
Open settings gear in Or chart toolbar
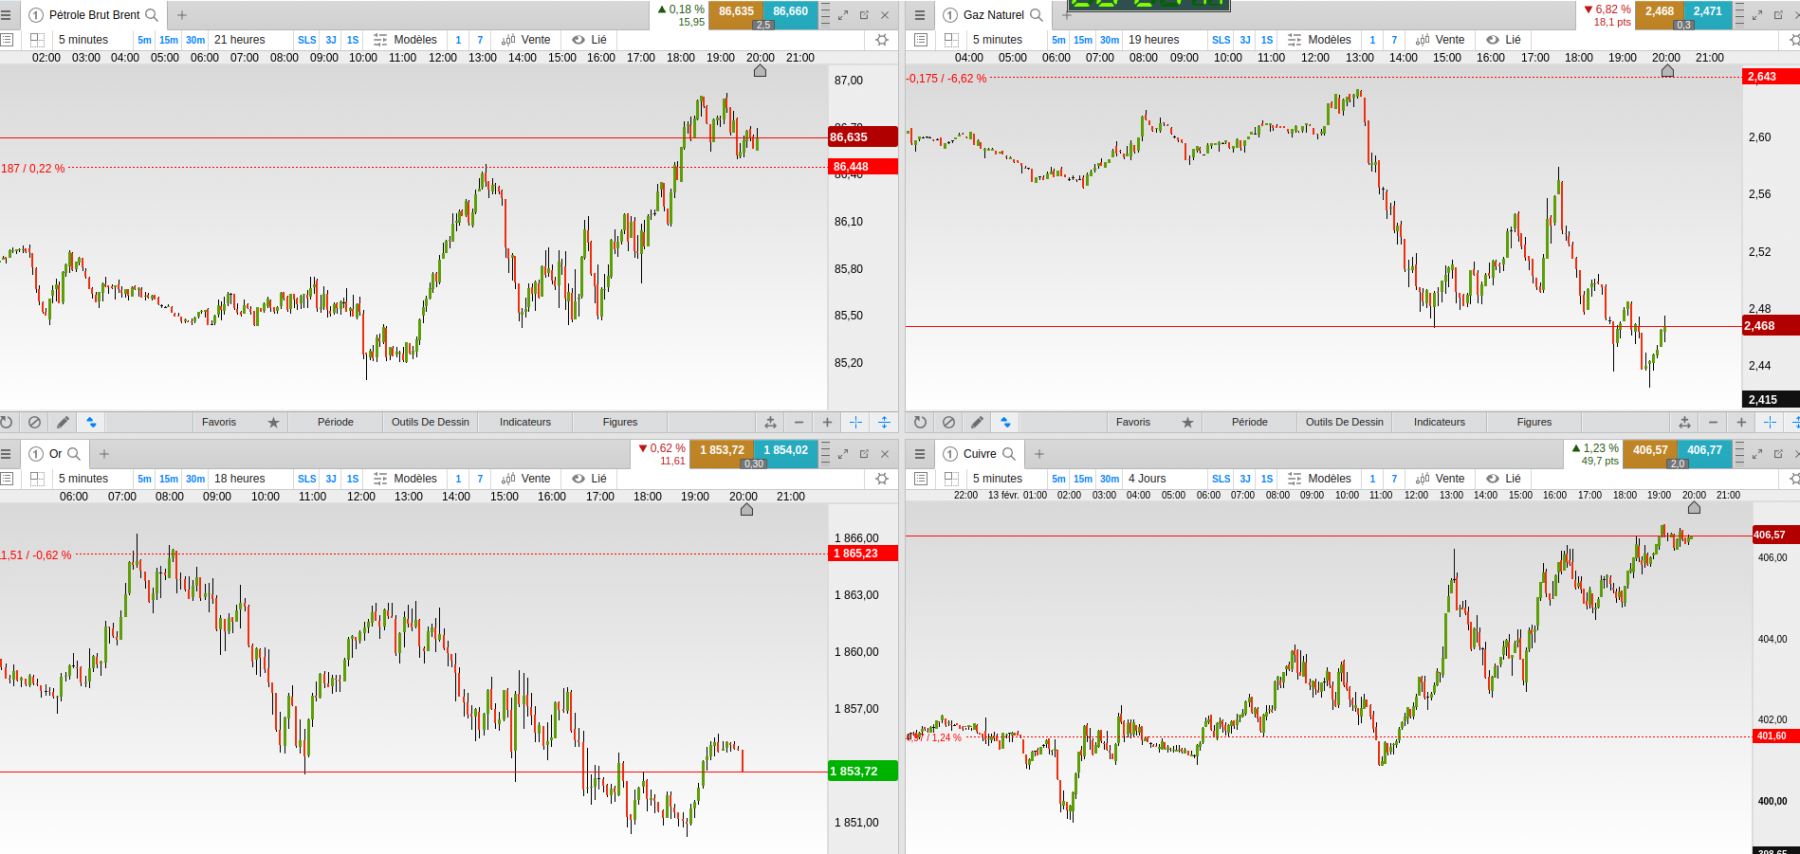coord(882,479)
